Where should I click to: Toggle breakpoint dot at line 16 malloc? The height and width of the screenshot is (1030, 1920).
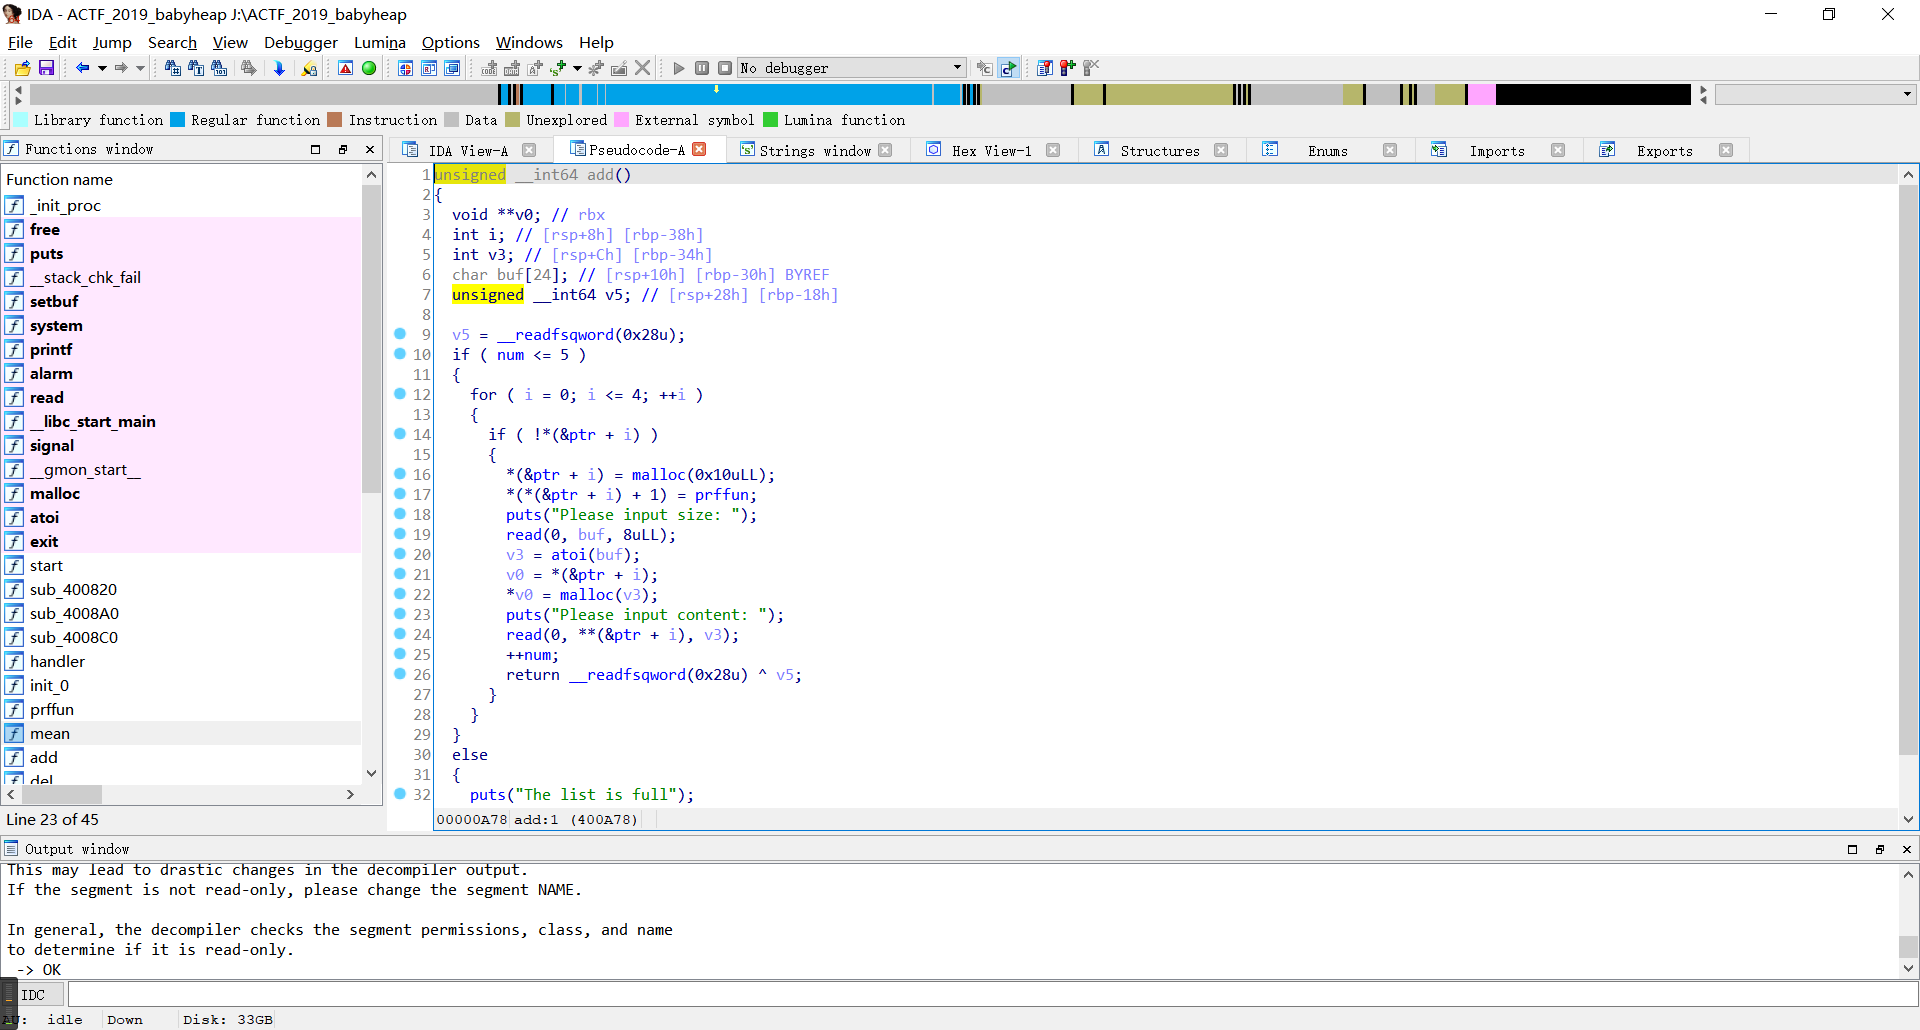pos(400,474)
